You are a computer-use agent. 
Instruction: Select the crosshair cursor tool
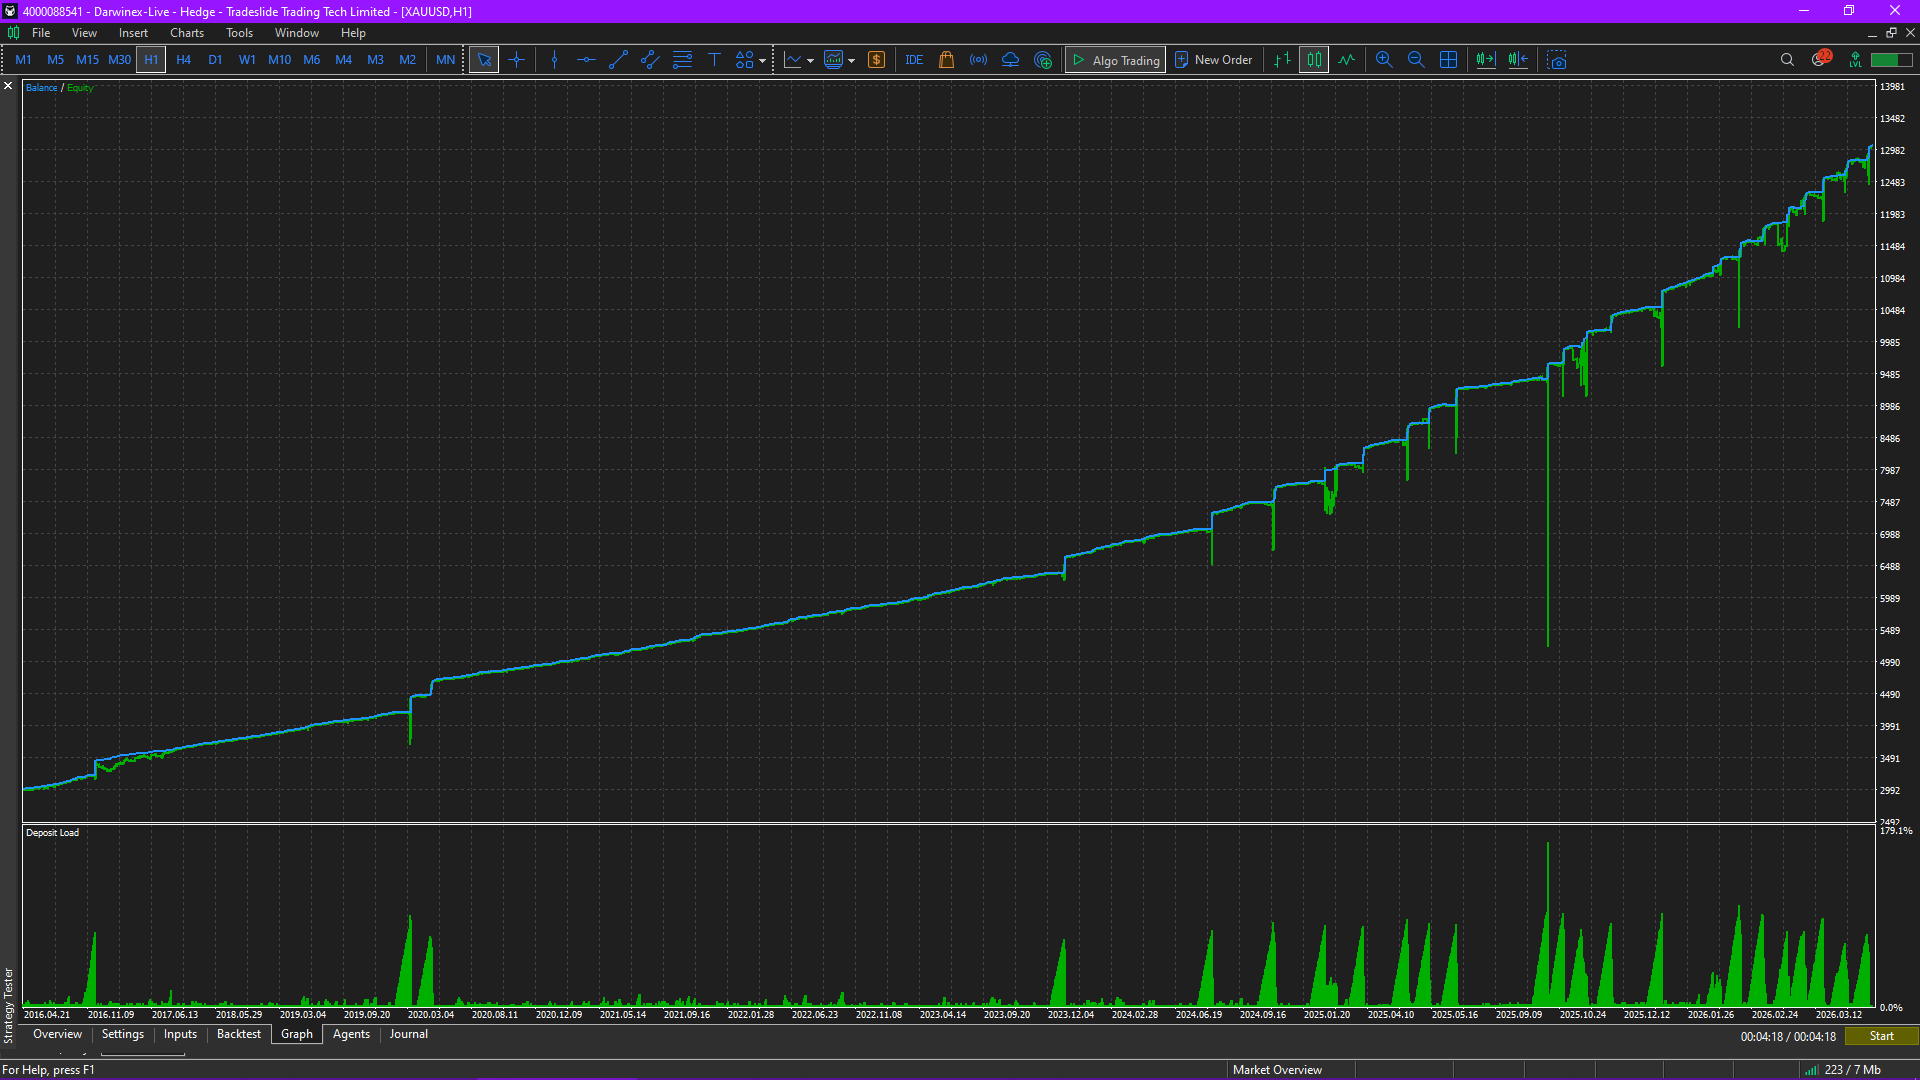516,60
